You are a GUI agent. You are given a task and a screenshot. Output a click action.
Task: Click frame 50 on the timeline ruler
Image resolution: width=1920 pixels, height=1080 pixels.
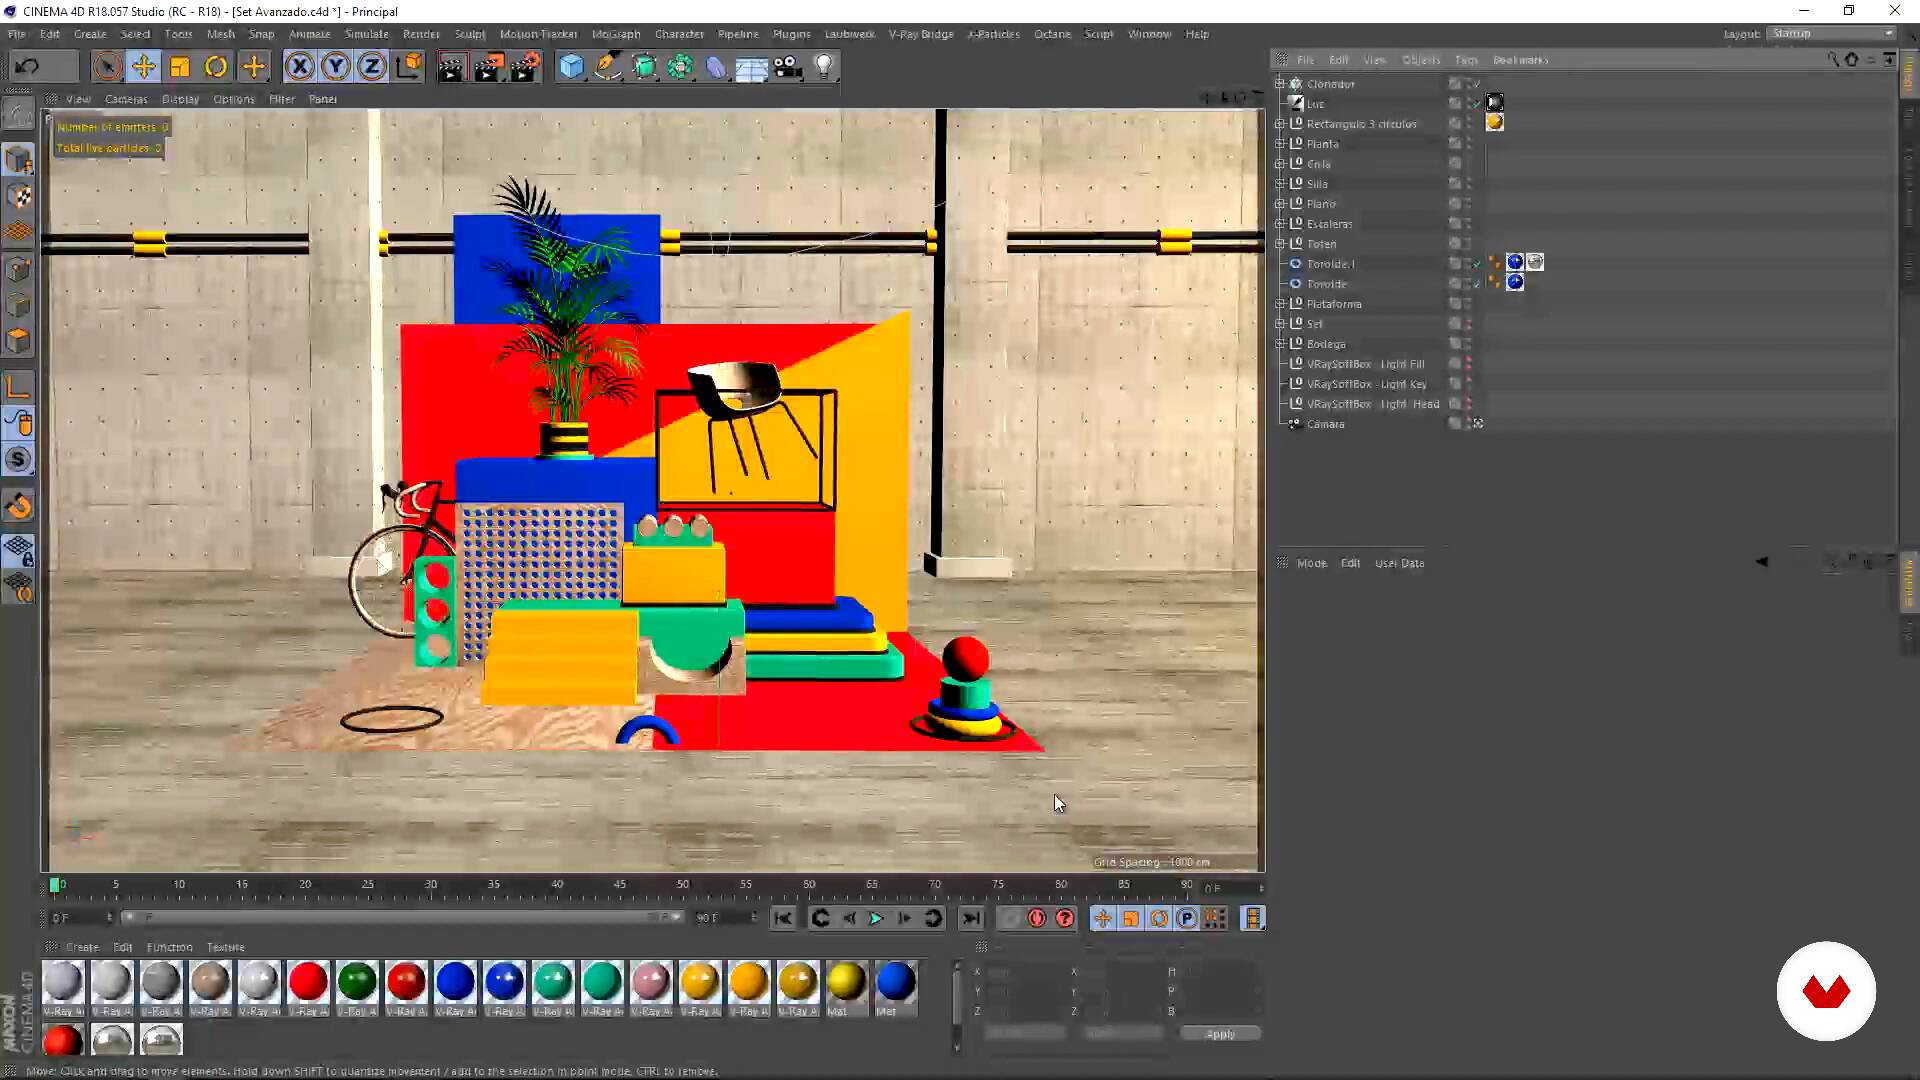pyautogui.click(x=683, y=885)
